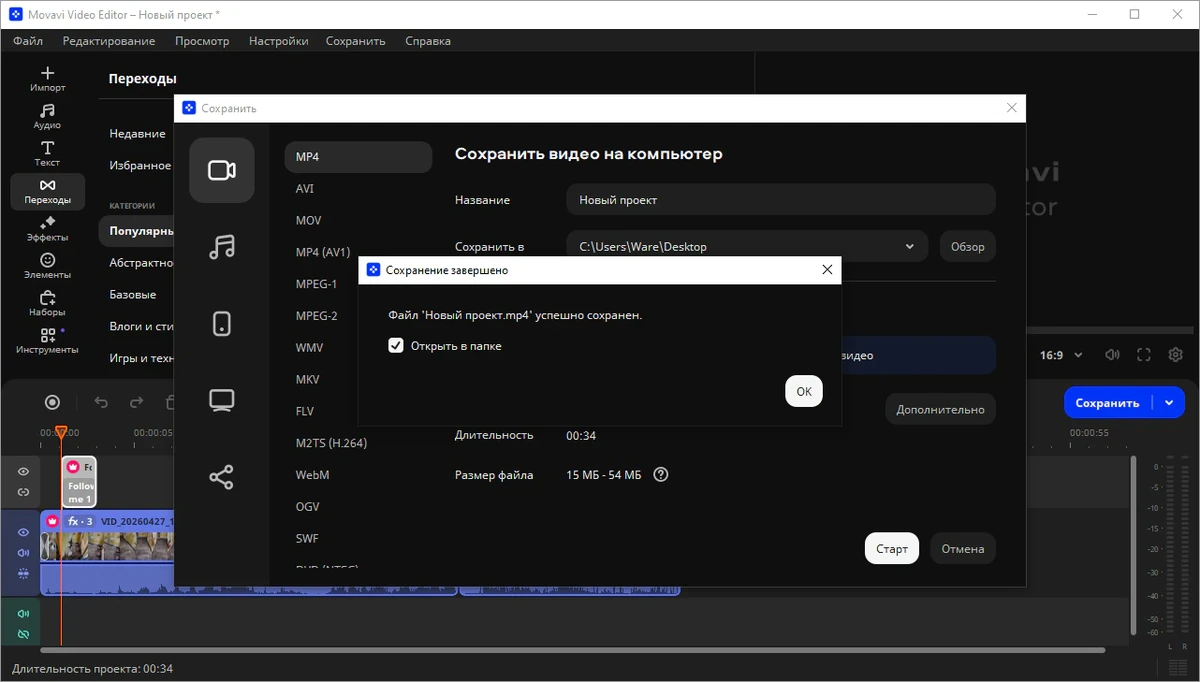Mute the green audio track speaker icon
1200x682 pixels.
[x=23, y=613]
